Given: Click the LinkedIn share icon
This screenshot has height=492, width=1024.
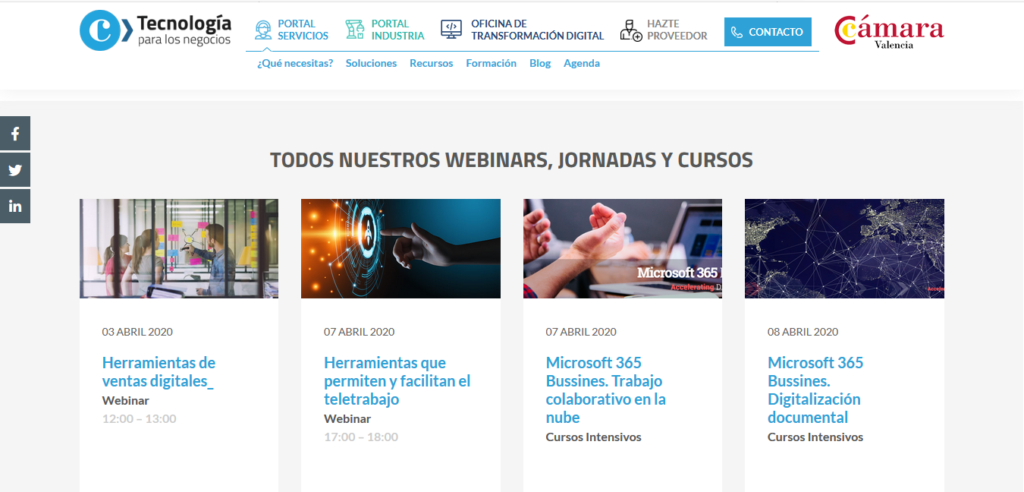Looking at the screenshot, I should coord(15,206).
